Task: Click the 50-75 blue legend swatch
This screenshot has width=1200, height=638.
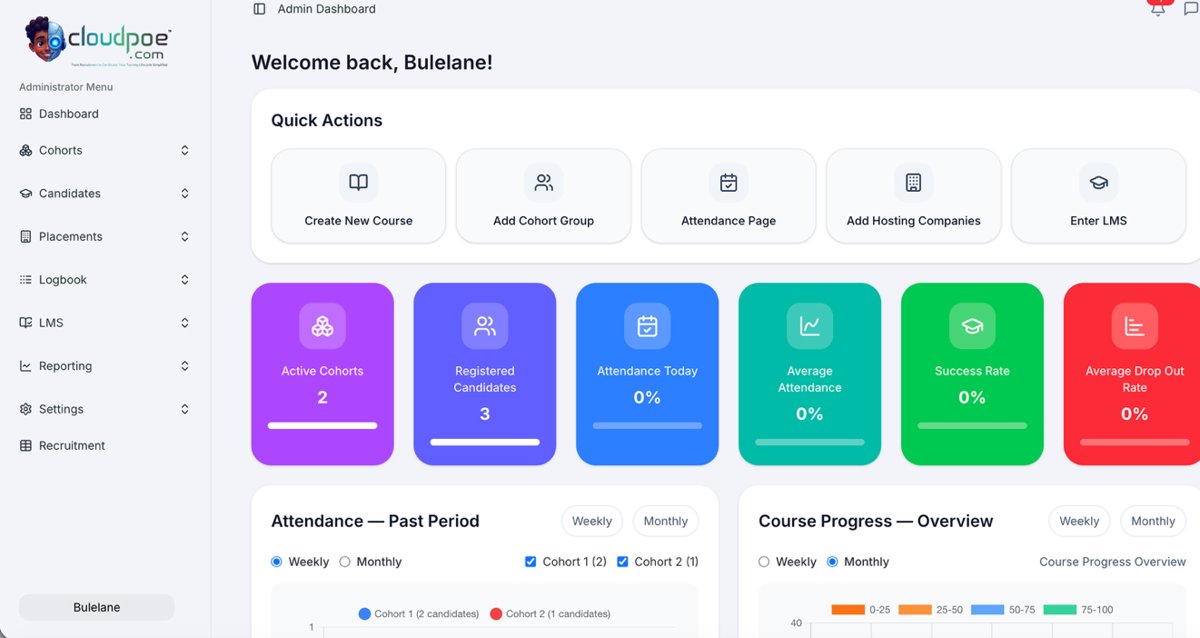Action: click(988, 609)
